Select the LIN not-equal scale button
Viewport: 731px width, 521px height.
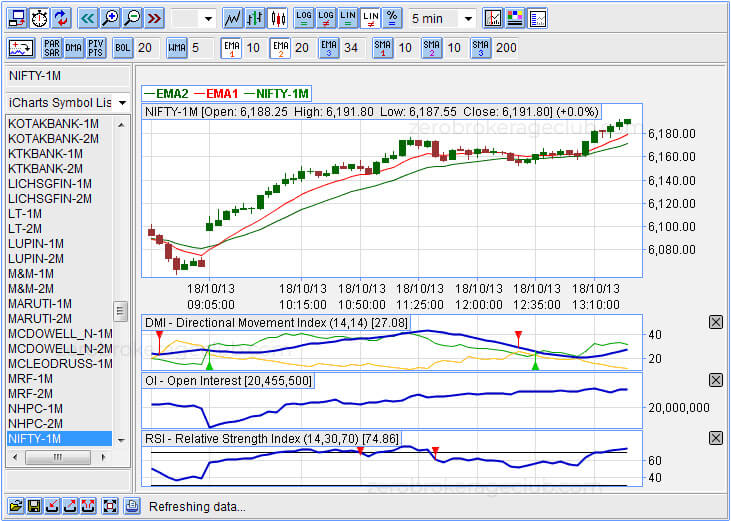pyautogui.click(x=371, y=19)
